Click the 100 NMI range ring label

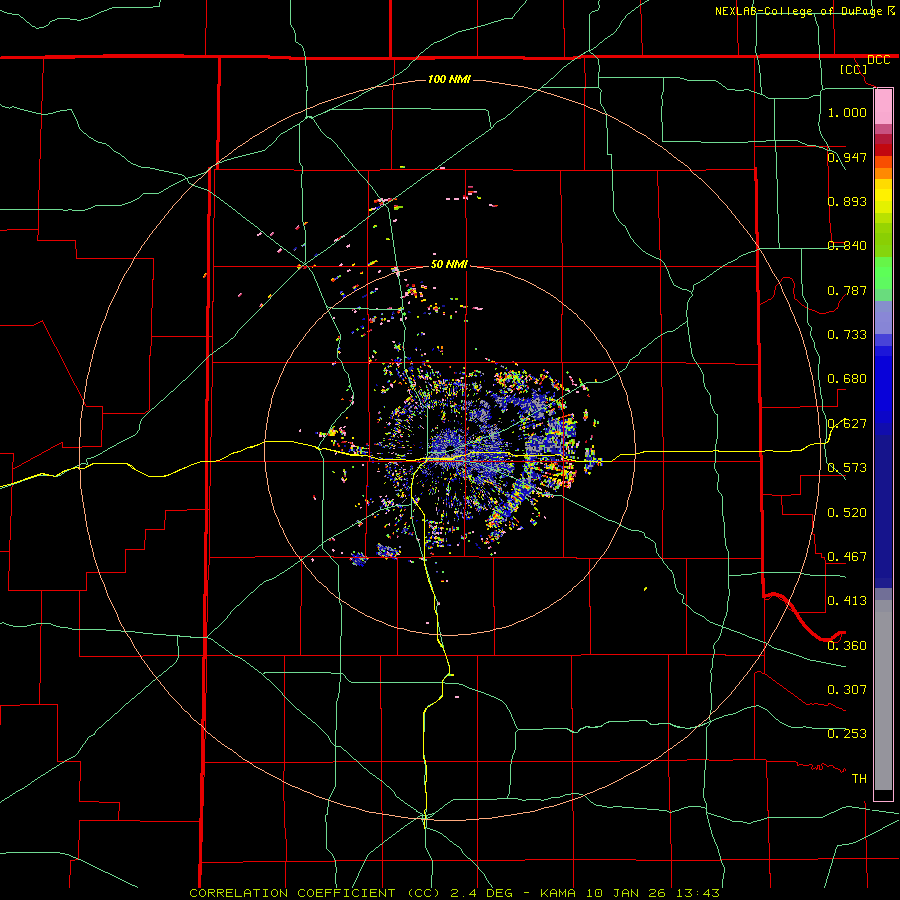coord(449,79)
